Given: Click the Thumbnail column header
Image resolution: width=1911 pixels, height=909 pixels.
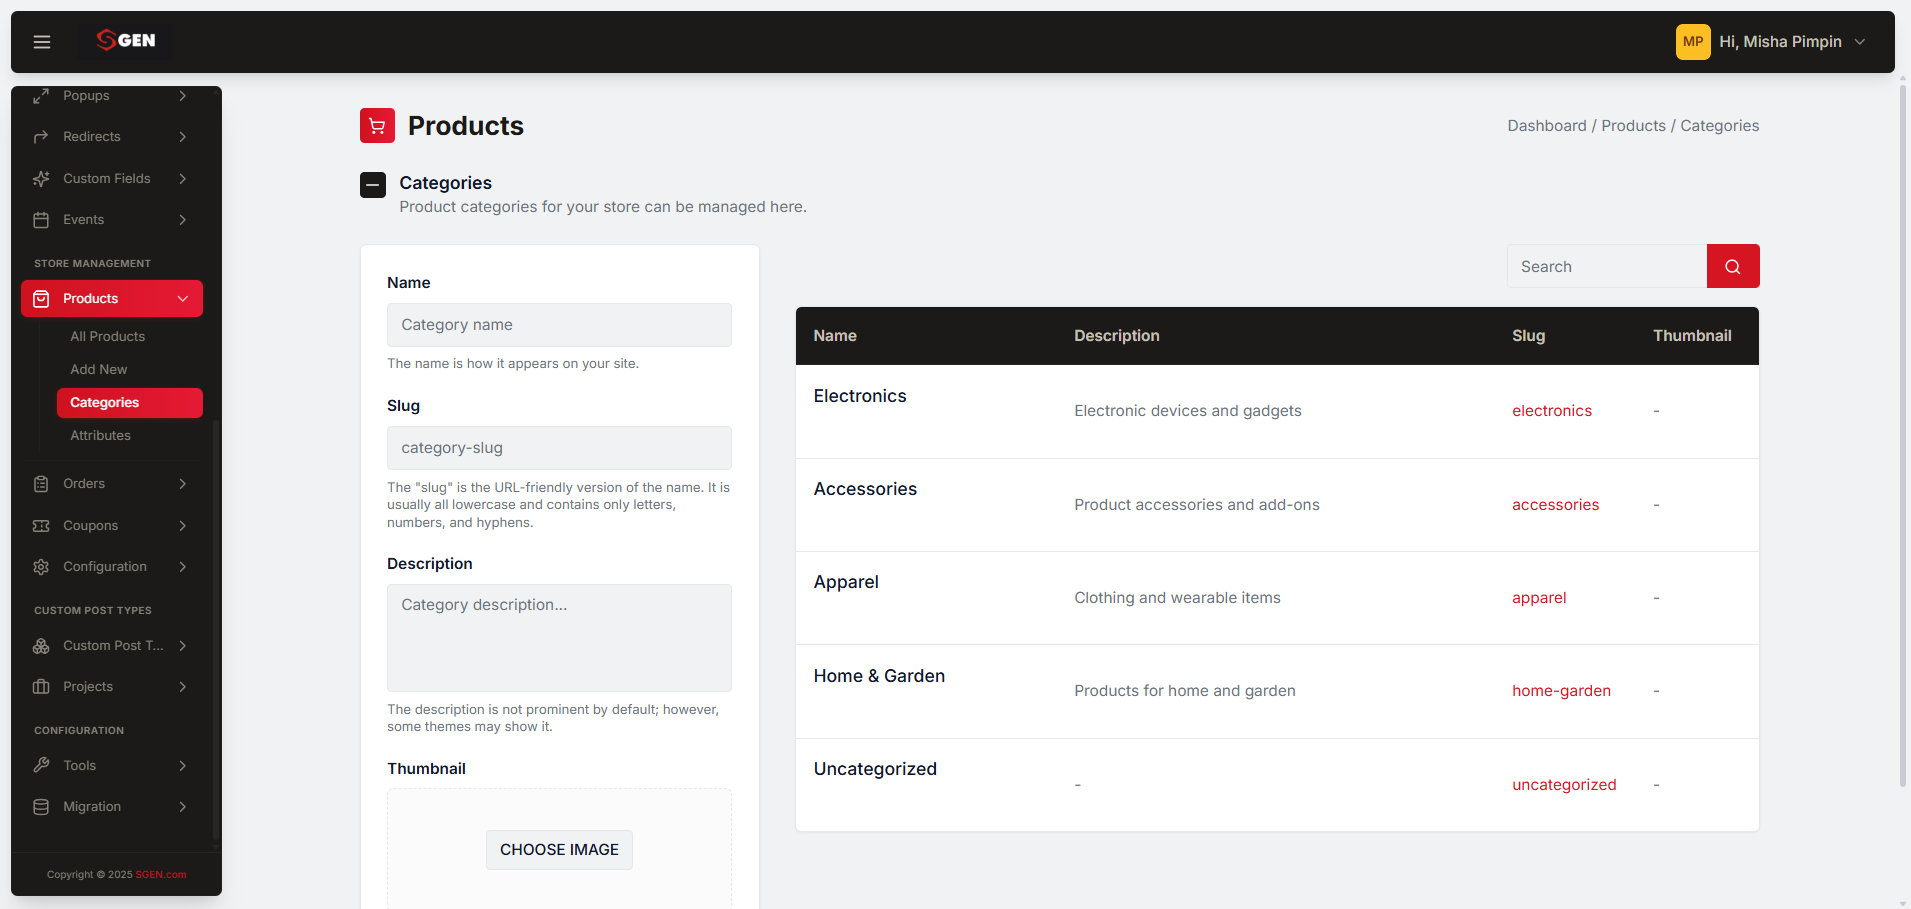Looking at the screenshot, I should (1692, 336).
